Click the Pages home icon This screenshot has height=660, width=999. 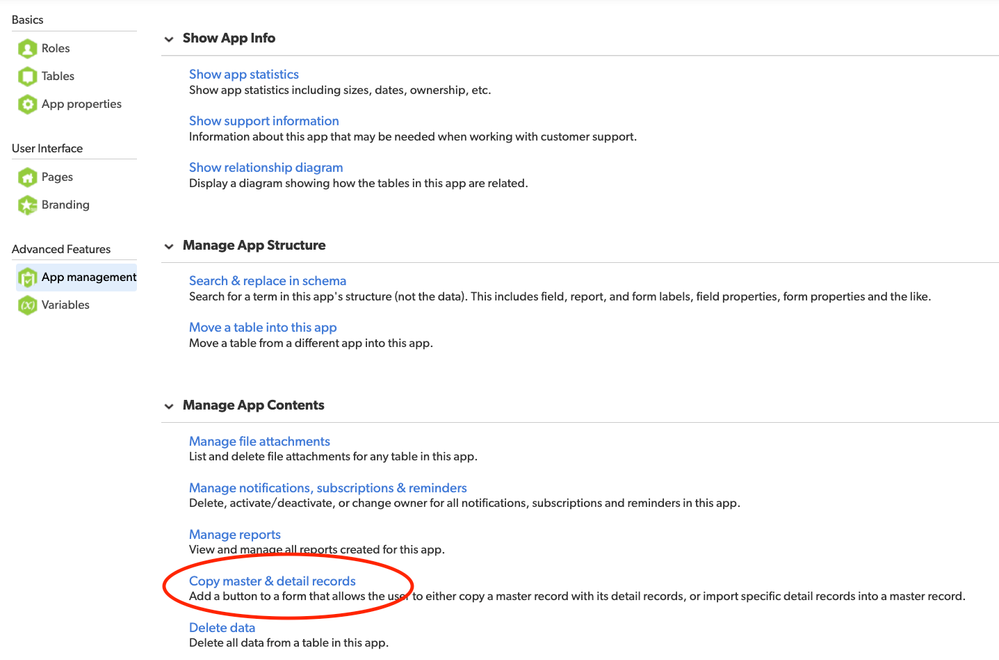pos(27,177)
